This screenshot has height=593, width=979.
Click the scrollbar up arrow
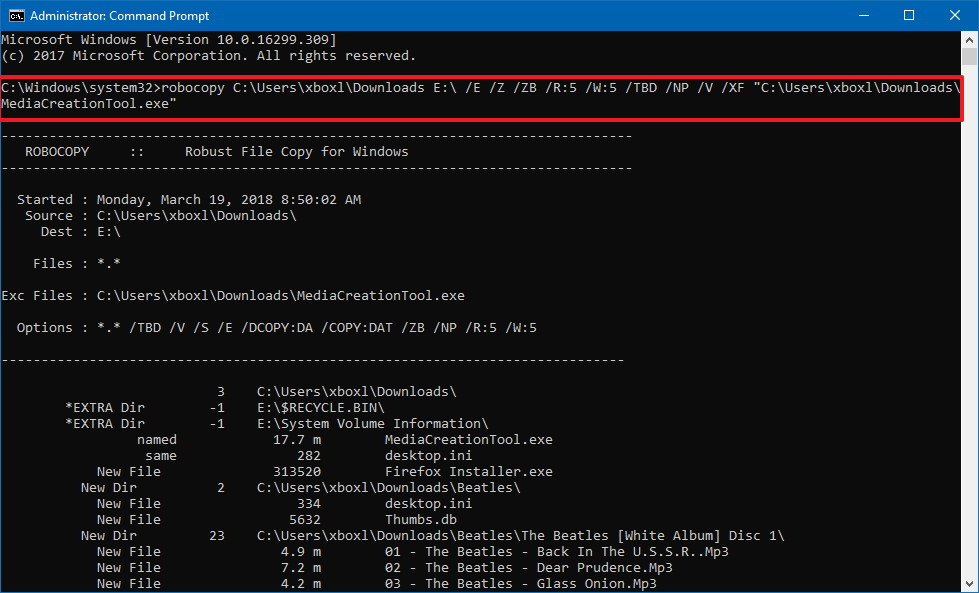pos(970,39)
